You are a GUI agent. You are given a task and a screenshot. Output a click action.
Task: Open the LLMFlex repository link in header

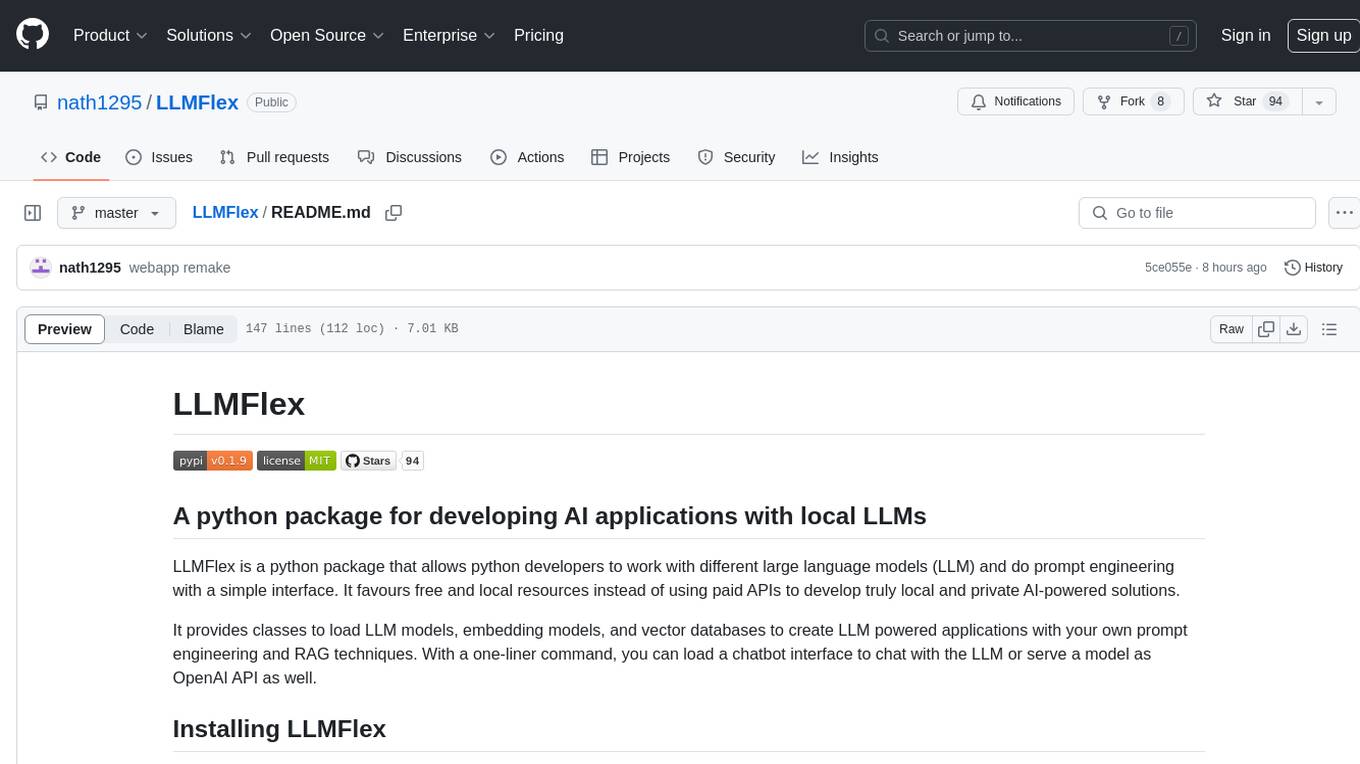point(197,102)
